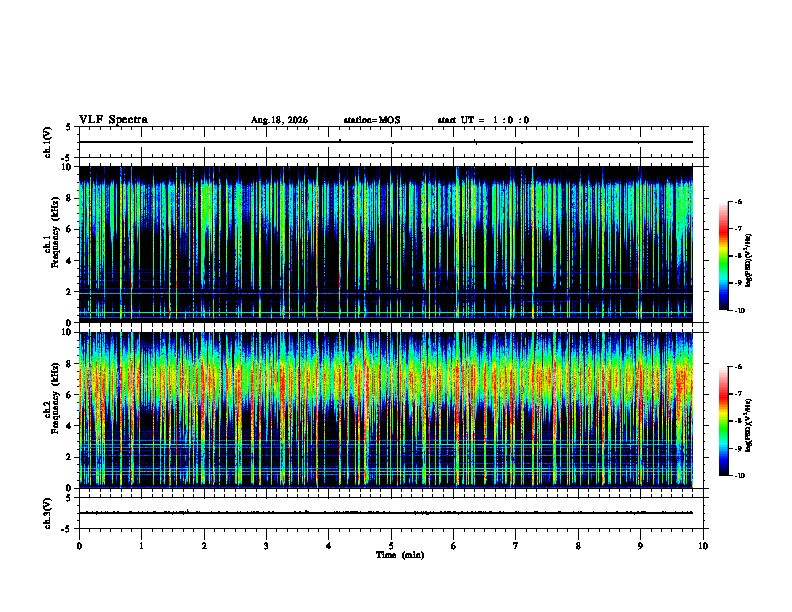The image size is (792, 612).
Task: Click the 0 minute tick label on time axis
Action: [x=79, y=546]
